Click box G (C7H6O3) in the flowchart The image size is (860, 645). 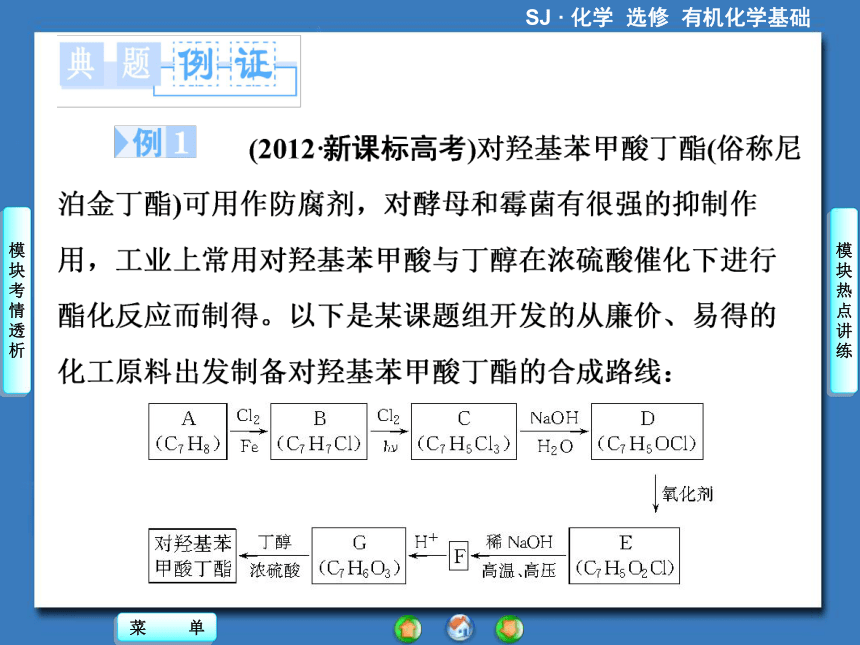point(359,555)
